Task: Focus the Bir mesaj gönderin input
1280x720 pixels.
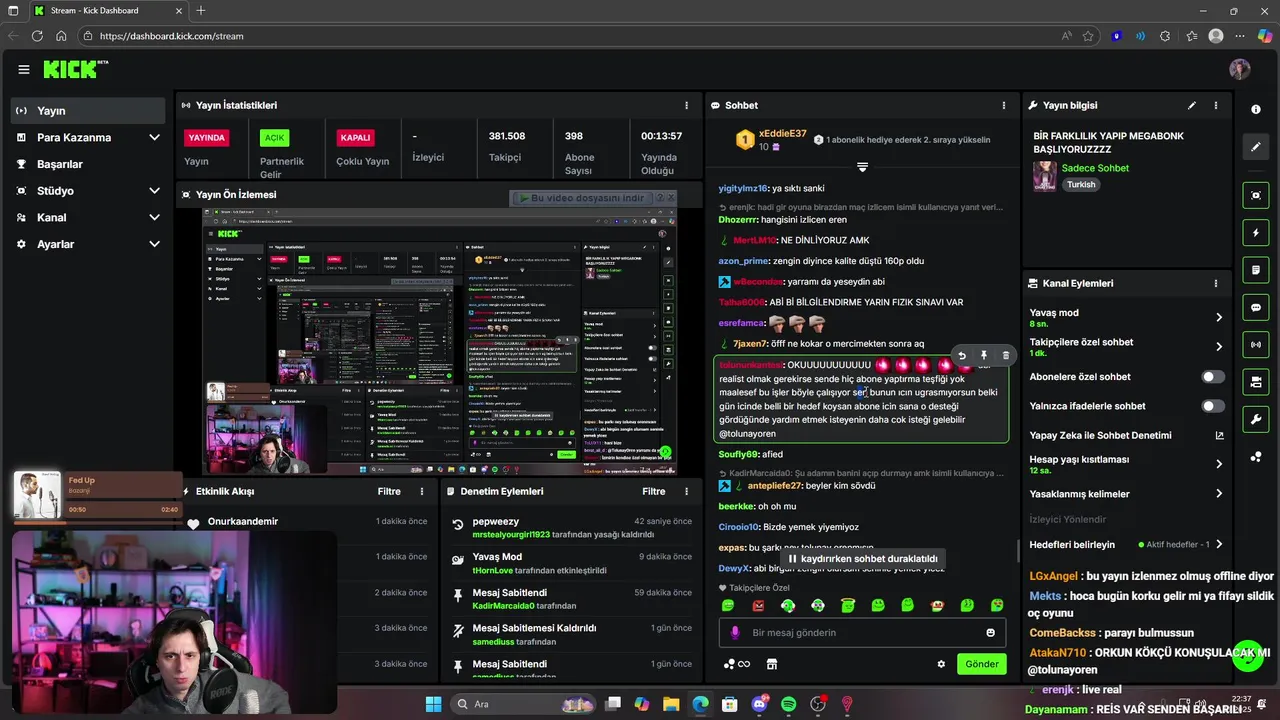Action: 862,632
